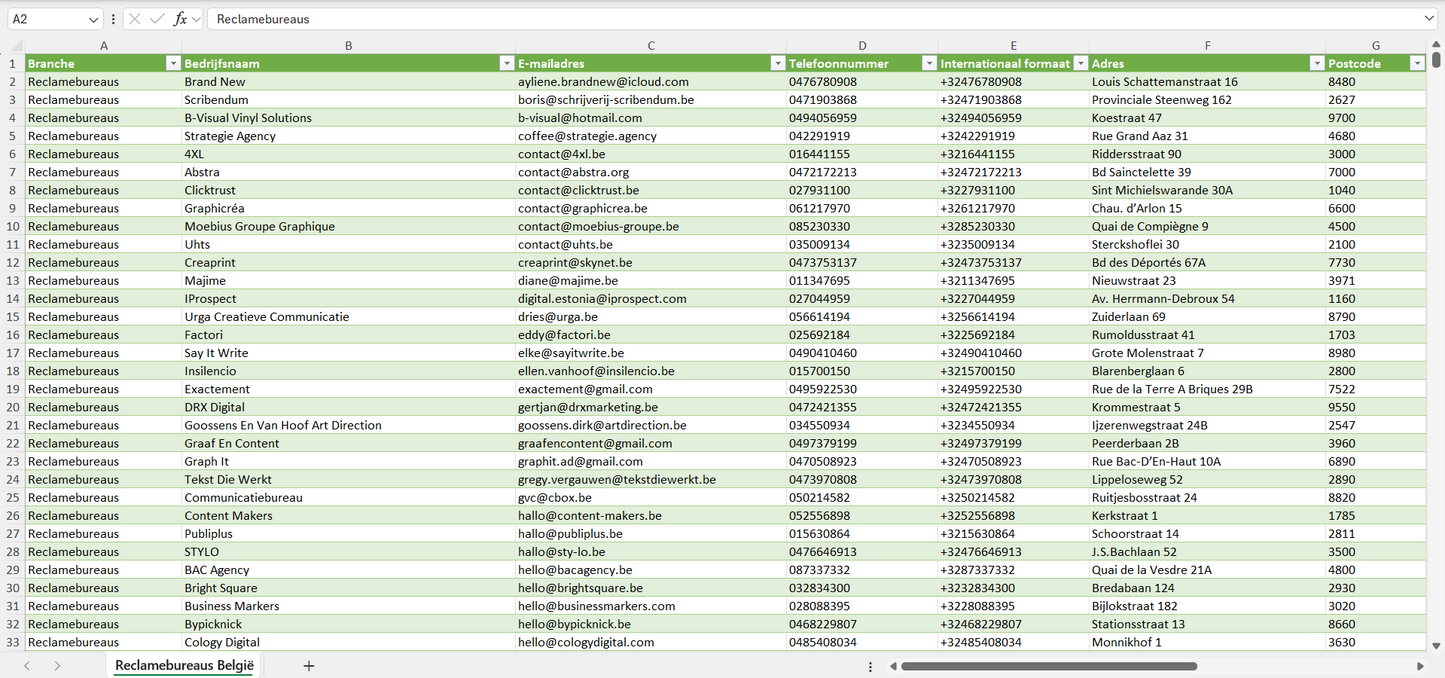The width and height of the screenshot is (1445, 678).
Task: Click the Cancel X icon in formula bar
Action: click(x=135, y=19)
